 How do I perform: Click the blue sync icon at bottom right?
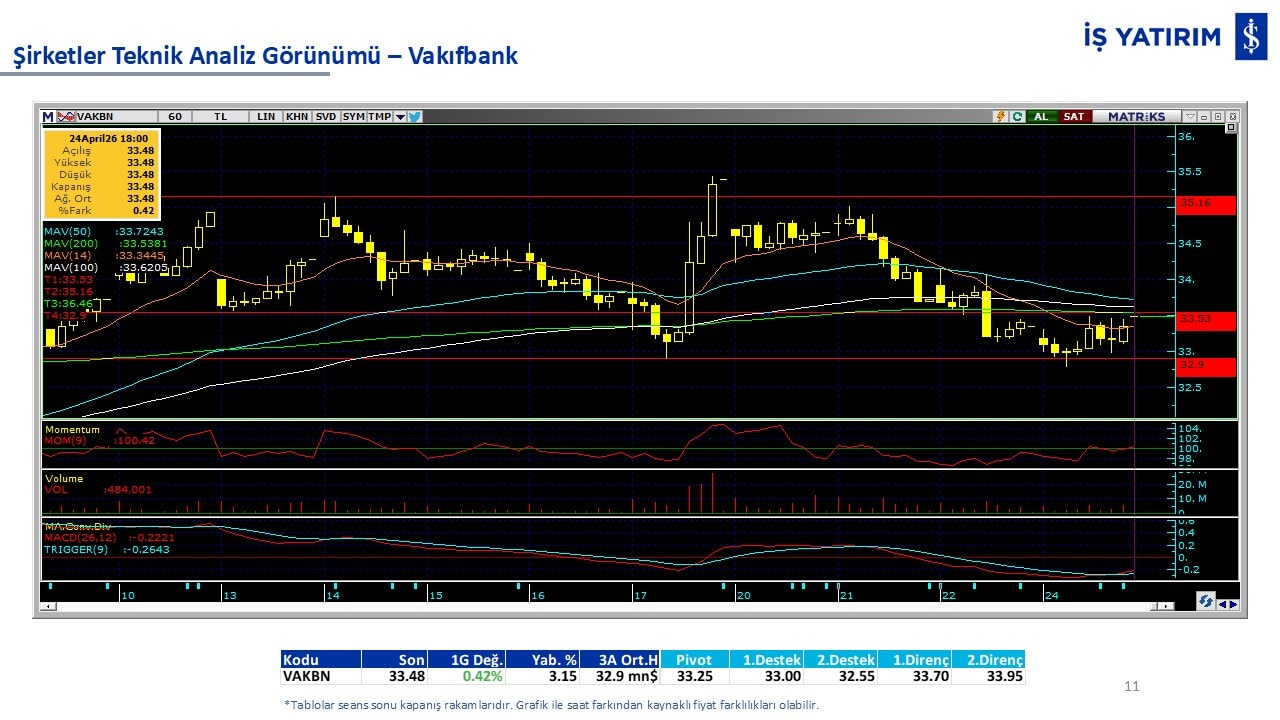tap(1207, 601)
